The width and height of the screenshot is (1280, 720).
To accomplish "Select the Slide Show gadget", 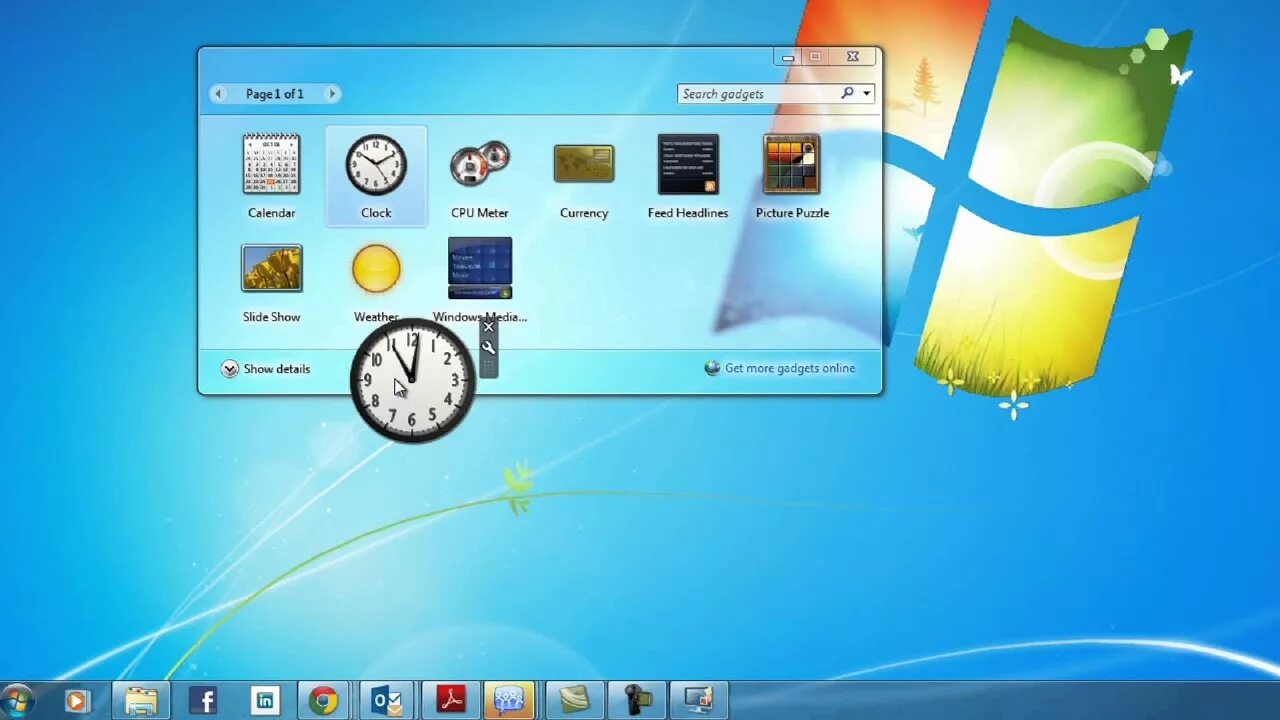I will point(271,268).
